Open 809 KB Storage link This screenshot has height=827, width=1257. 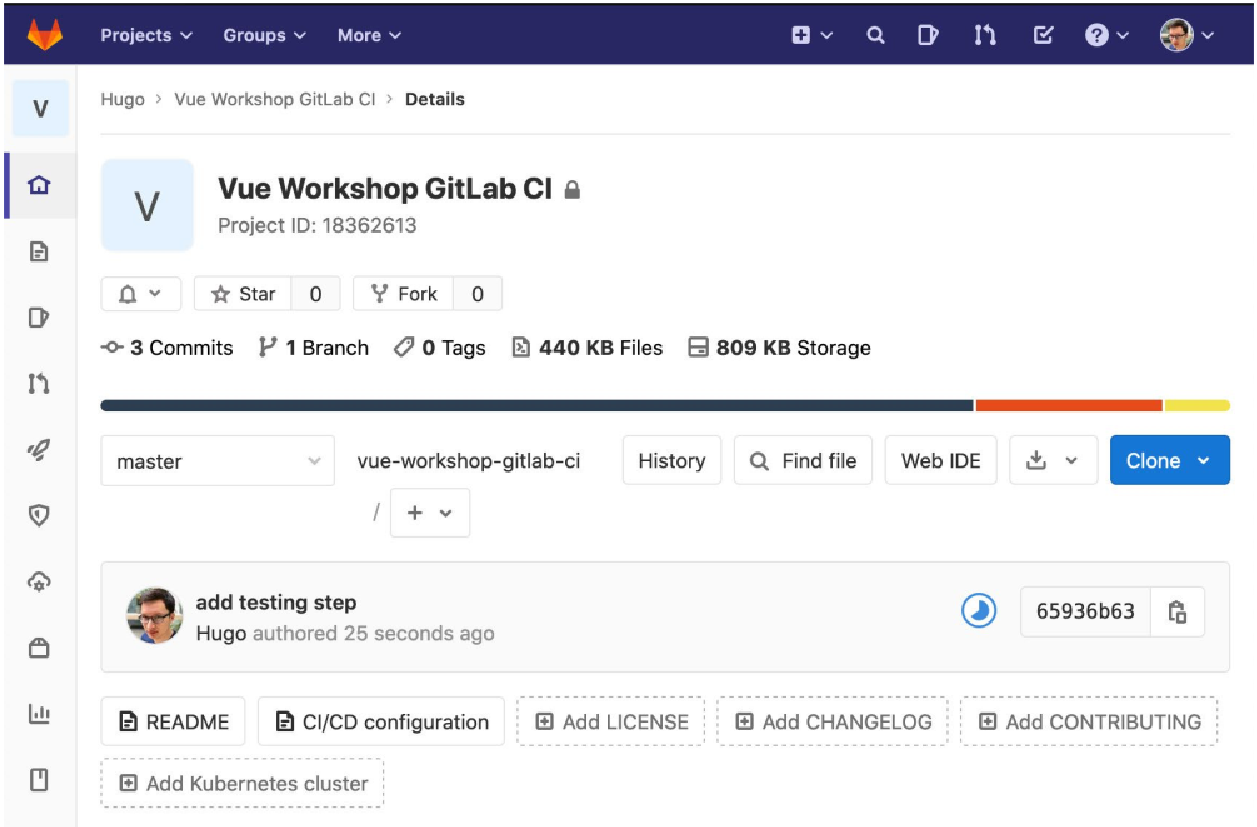click(780, 348)
